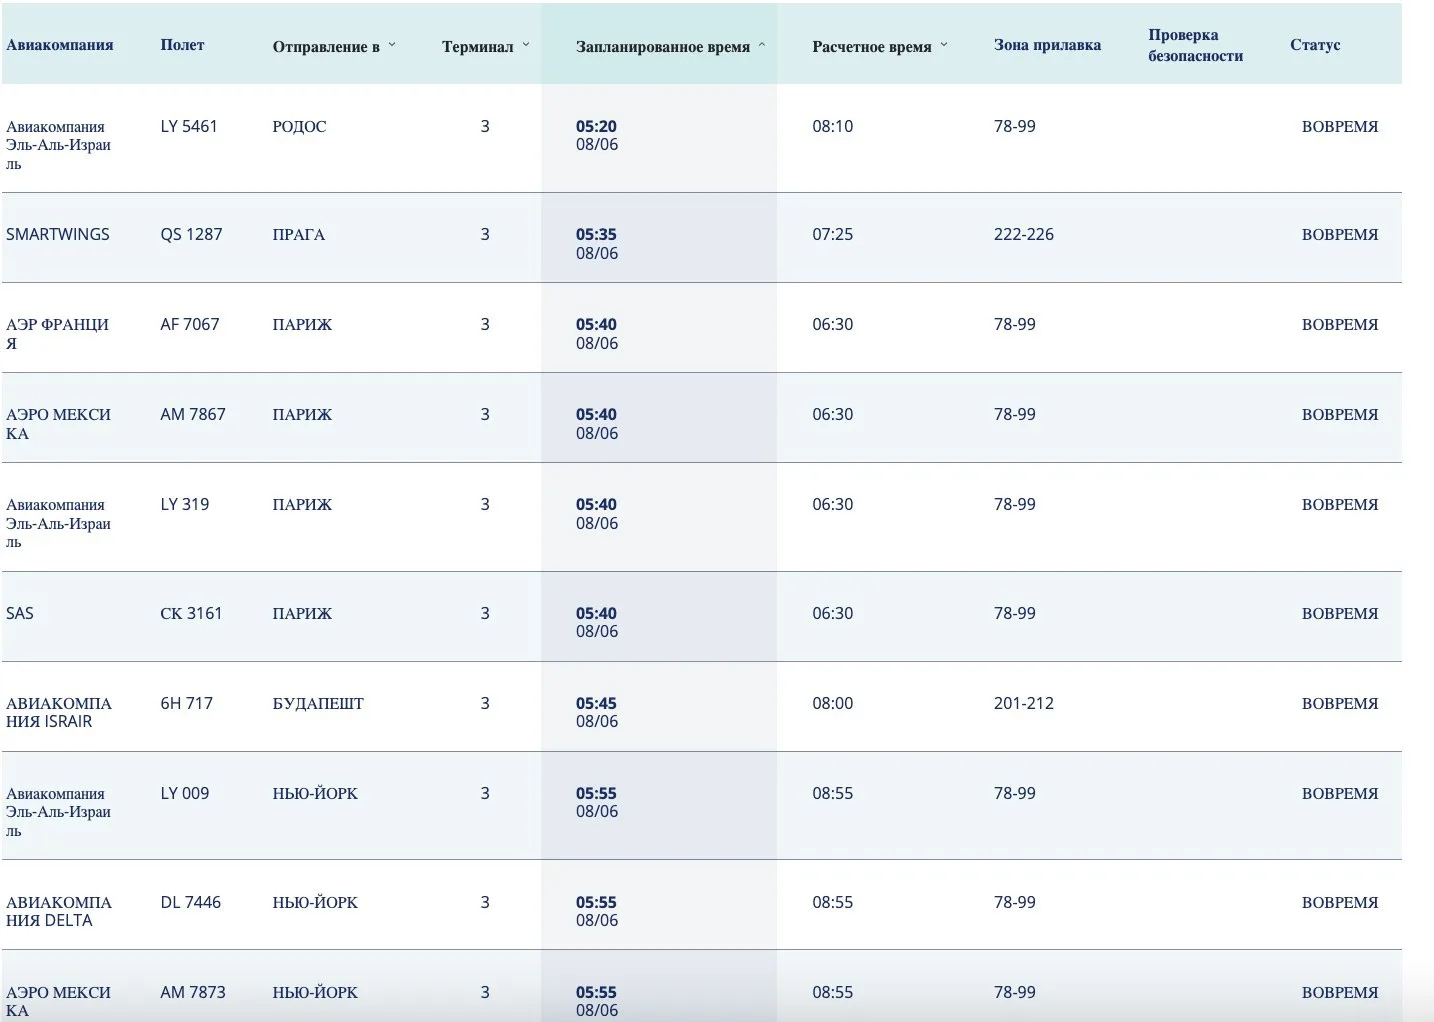
Task: Click the АЭР ФРАНЦИЯ airline name
Action: point(57,334)
